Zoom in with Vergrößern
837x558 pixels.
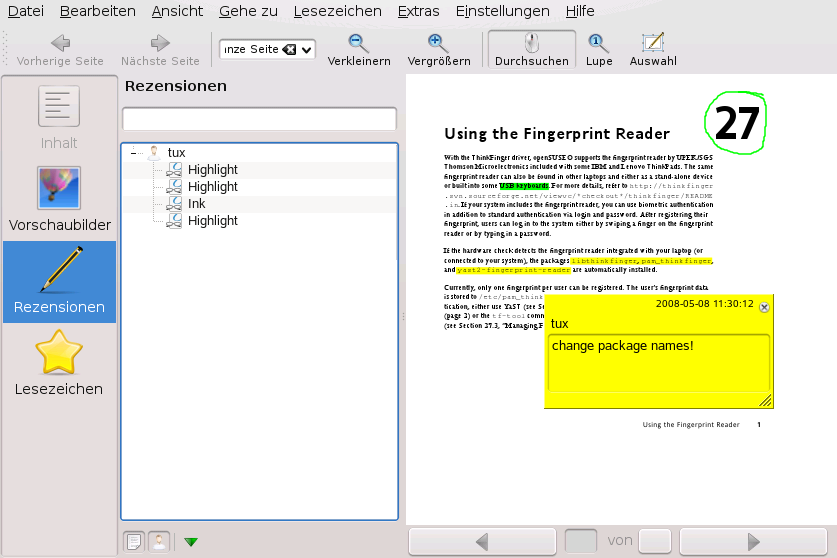(x=439, y=50)
